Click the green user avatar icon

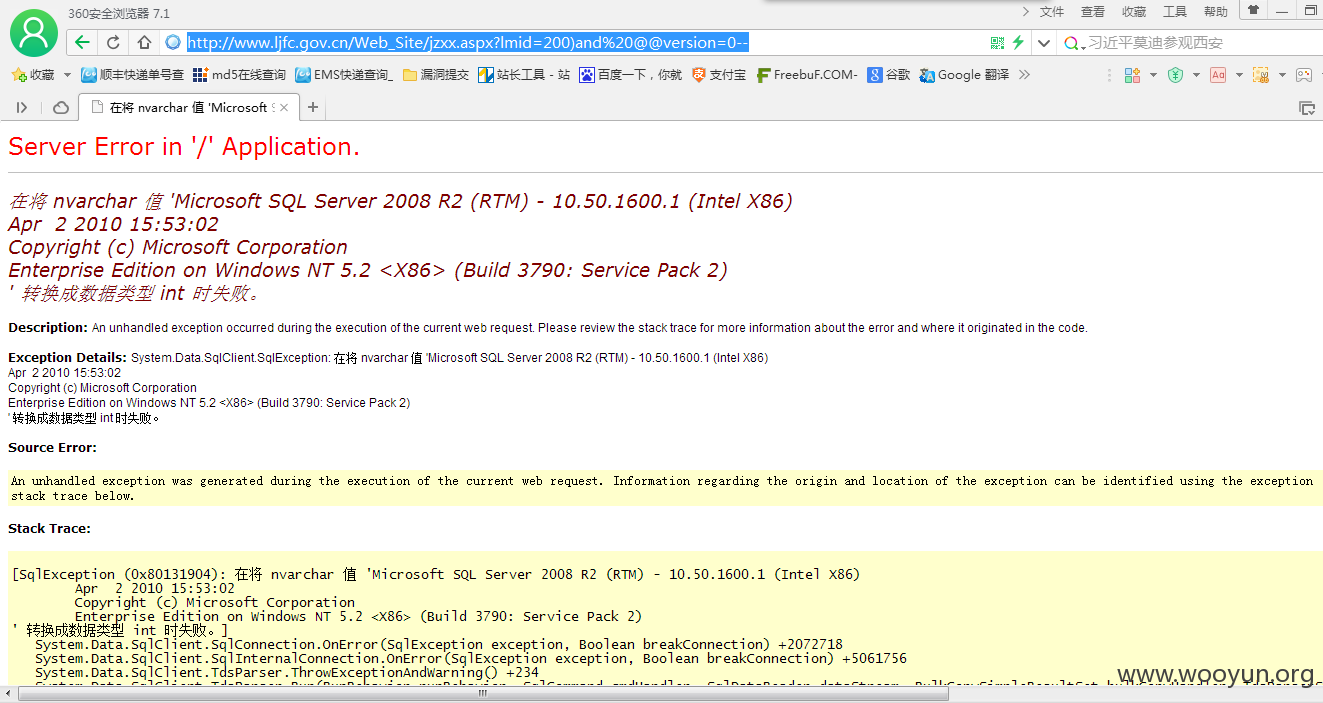33,33
